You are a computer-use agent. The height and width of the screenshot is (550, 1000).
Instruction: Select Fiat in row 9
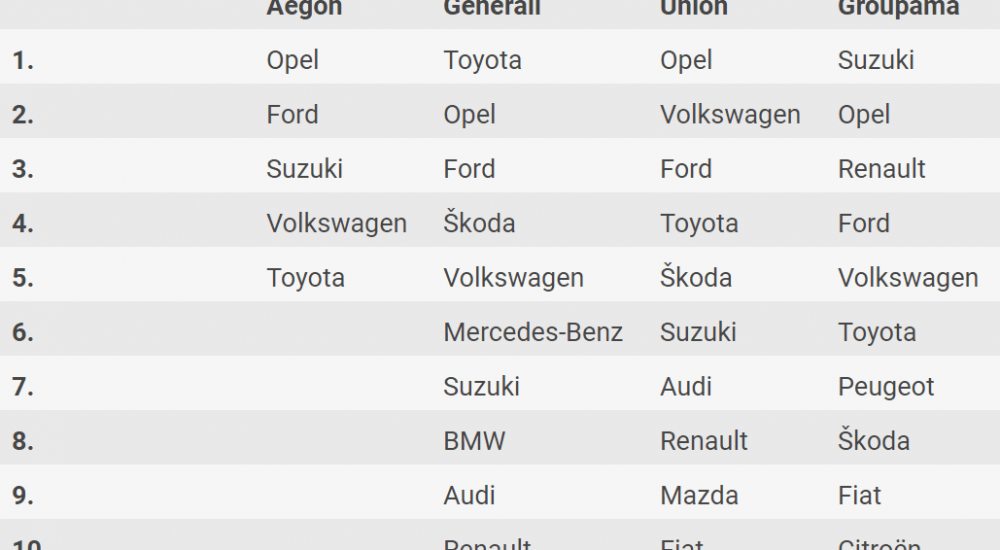[859, 495]
